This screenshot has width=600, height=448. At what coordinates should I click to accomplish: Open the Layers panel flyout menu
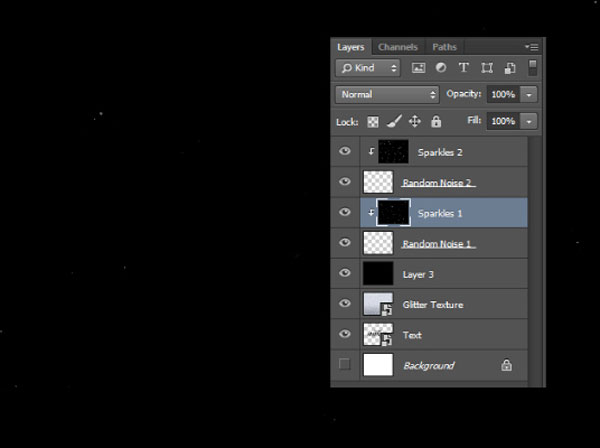pyautogui.click(x=532, y=47)
